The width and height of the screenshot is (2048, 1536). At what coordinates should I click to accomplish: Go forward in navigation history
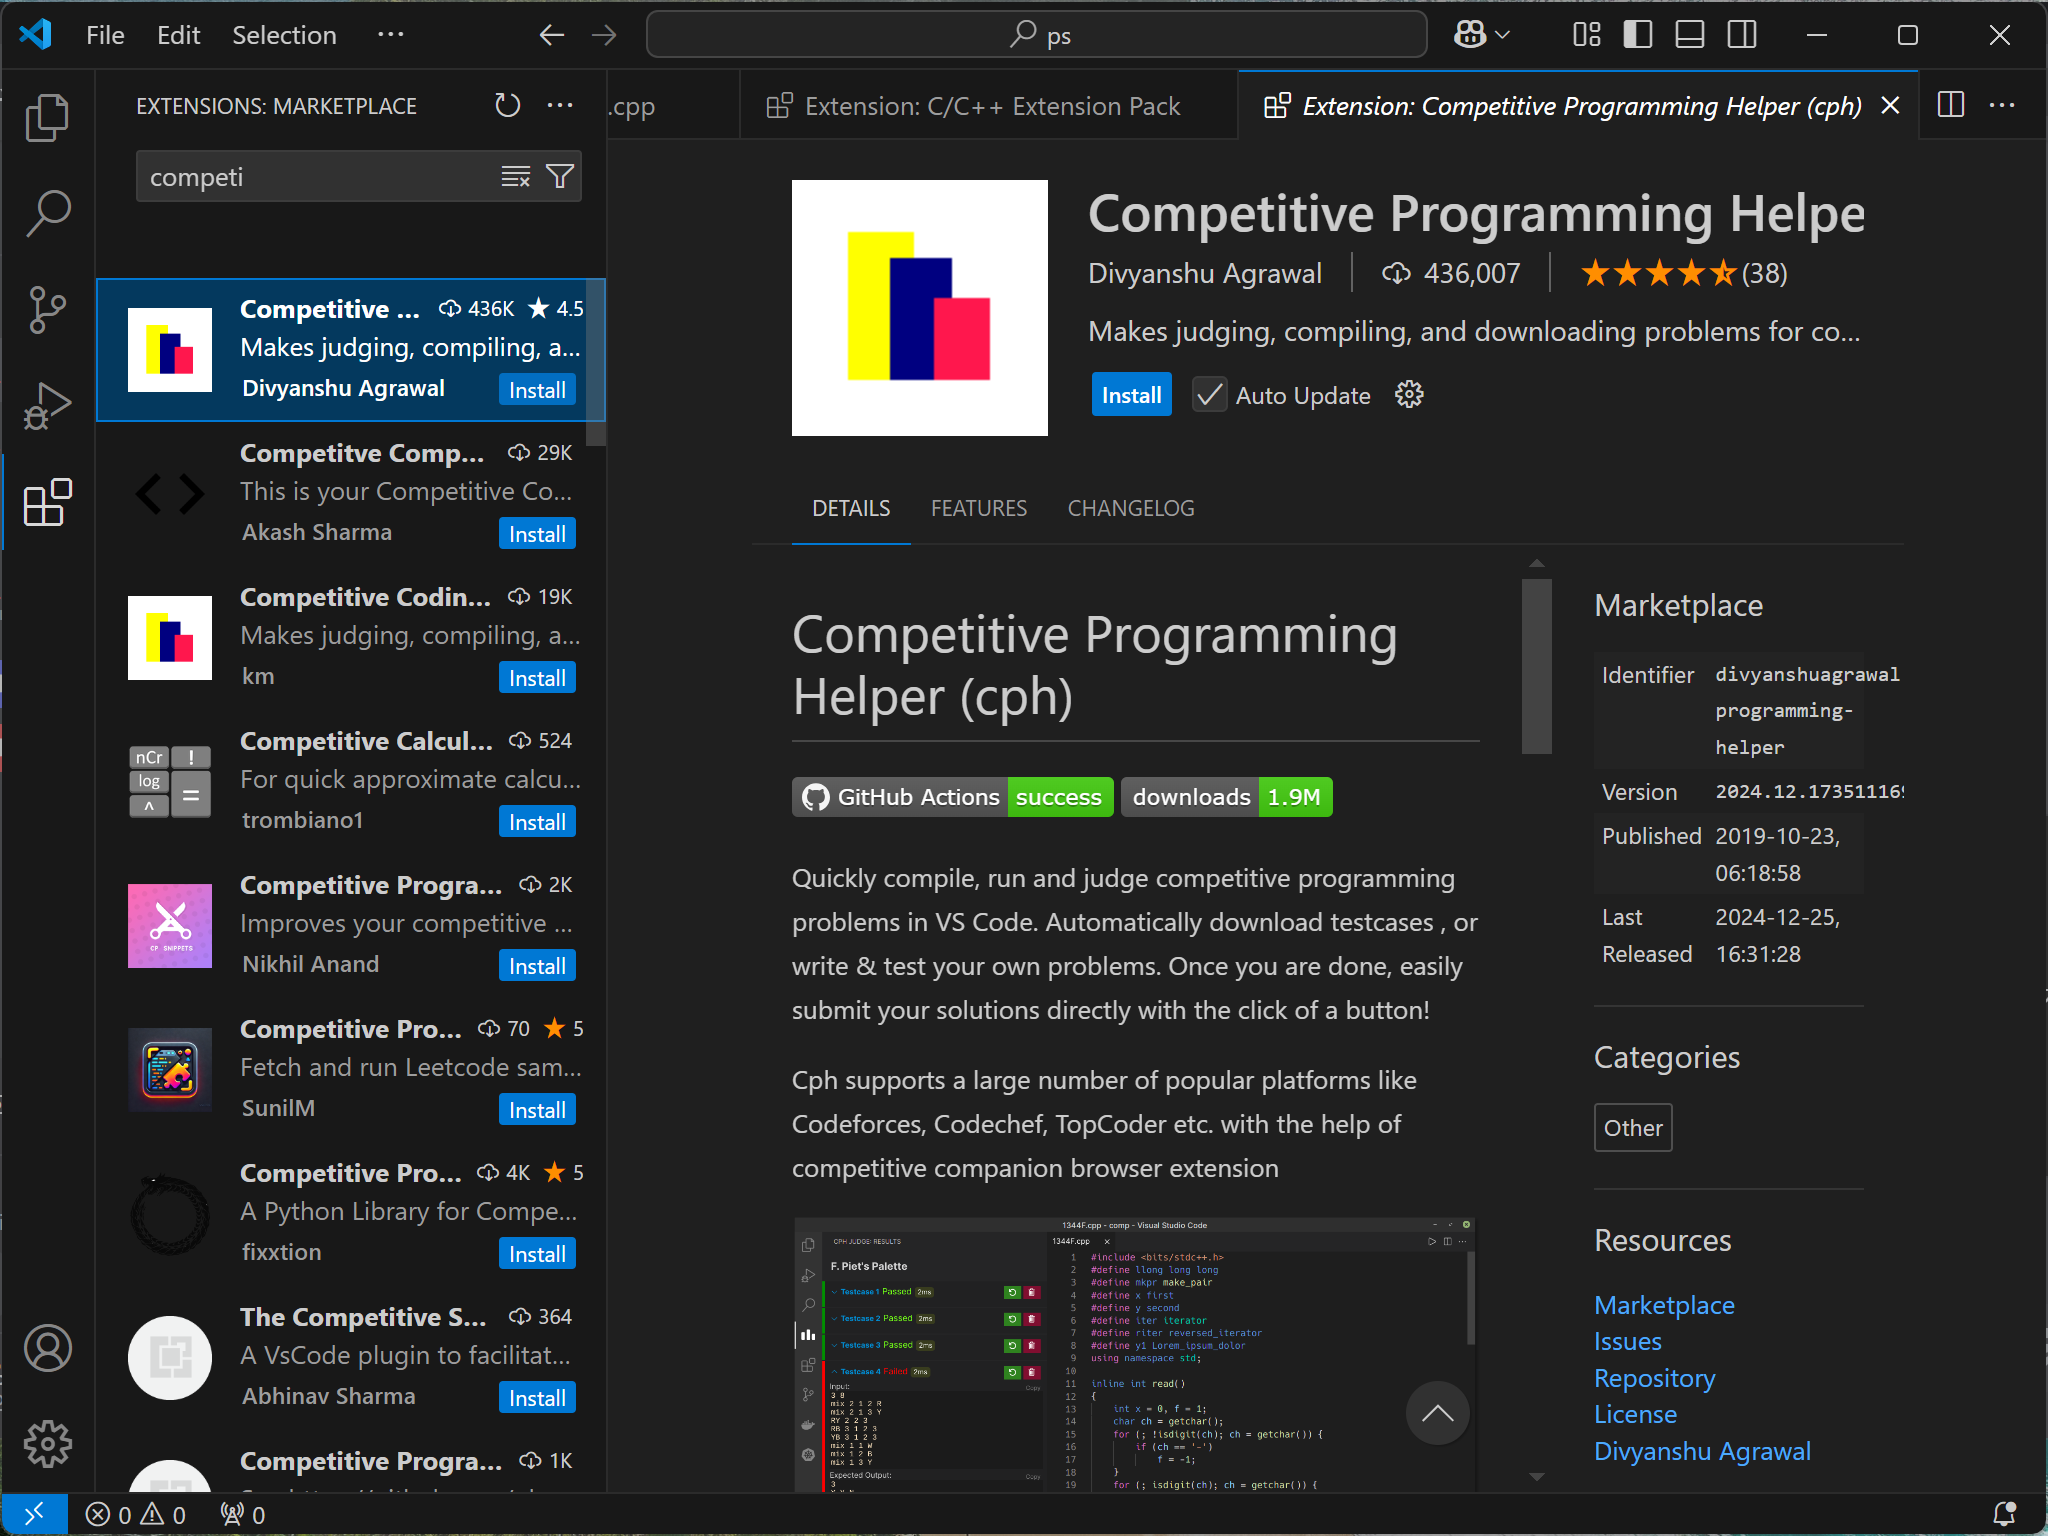click(604, 36)
